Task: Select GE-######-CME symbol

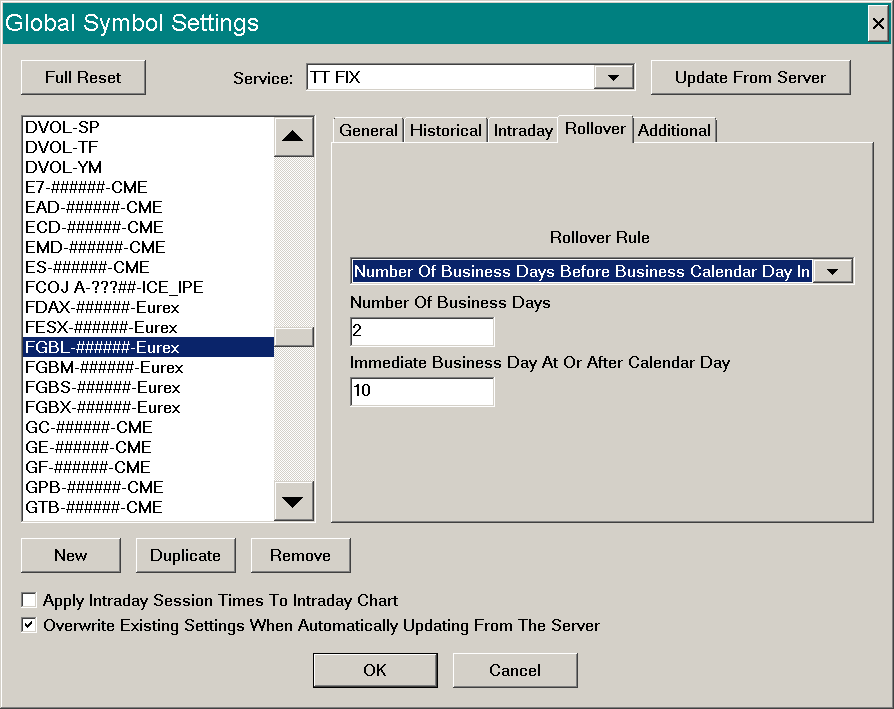Action: [x=148, y=447]
